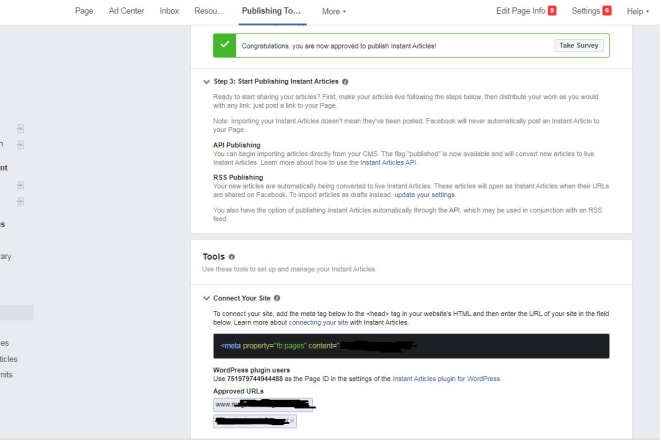Click the first Approved URLs field
Viewport: 660px width, 440px height.
tap(263, 405)
